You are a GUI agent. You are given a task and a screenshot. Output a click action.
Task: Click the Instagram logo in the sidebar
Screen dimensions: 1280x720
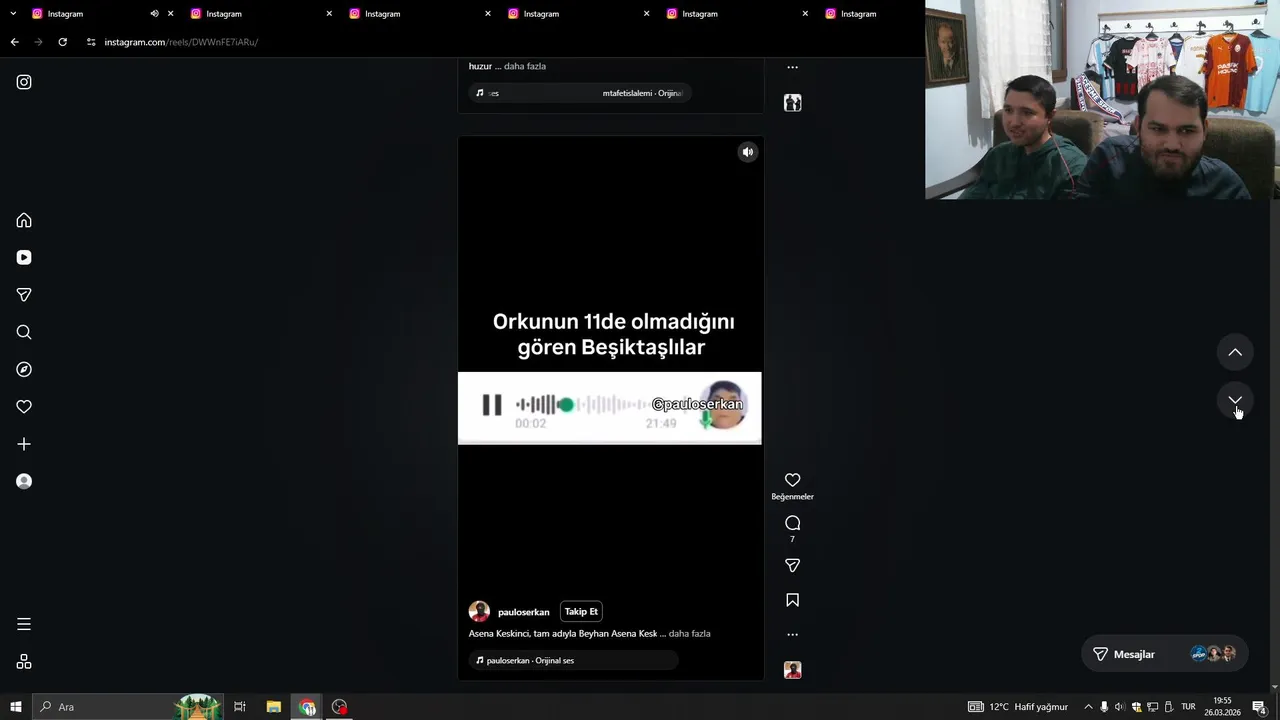click(x=24, y=82)
